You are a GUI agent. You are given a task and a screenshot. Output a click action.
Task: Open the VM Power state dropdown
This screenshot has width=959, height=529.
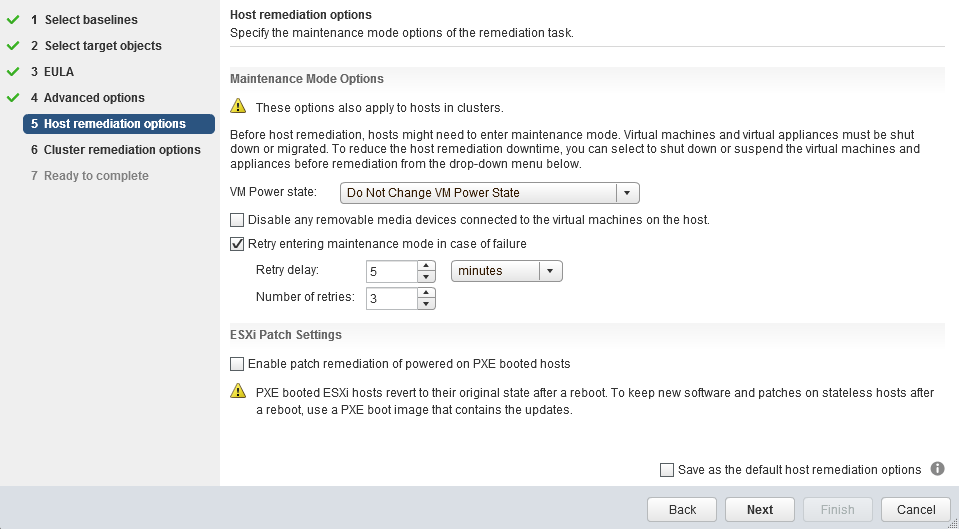[490, 193]
